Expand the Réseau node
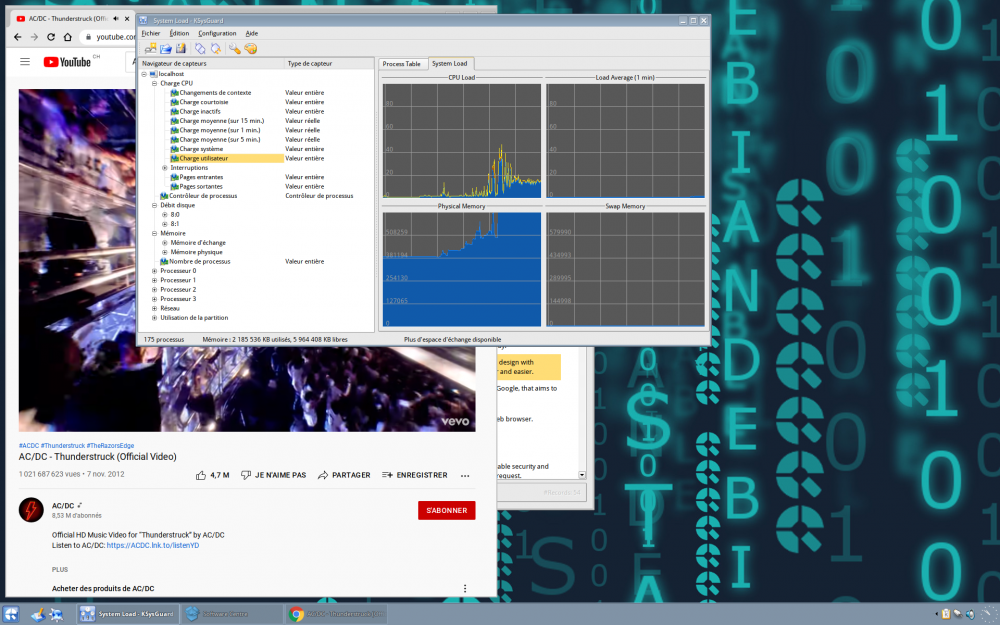This screenshot has height=625, width=1000. coord(154,309)
